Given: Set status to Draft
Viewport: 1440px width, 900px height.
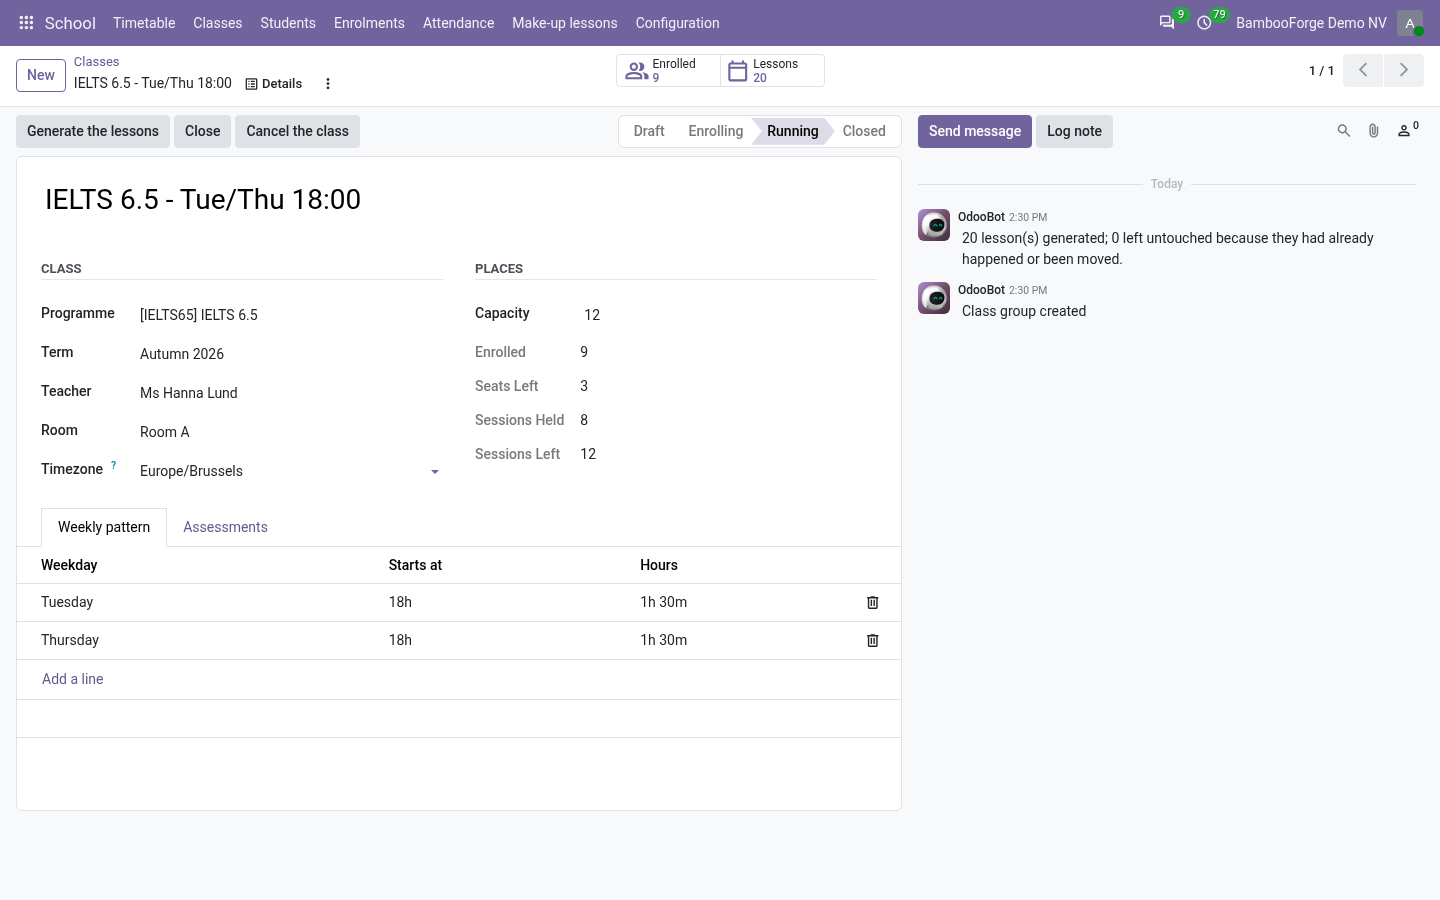Looking at the screenshot, I should click(649, 131).
